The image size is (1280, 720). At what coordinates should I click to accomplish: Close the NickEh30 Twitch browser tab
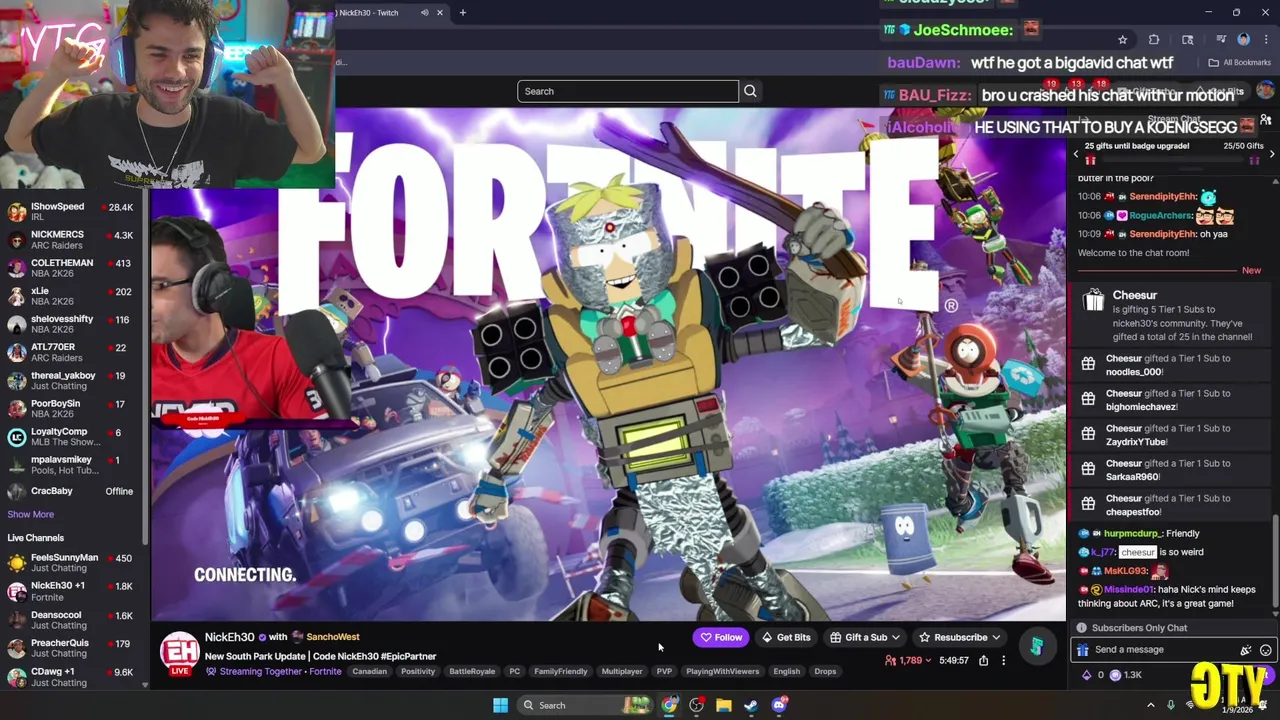tap(439, 13)
